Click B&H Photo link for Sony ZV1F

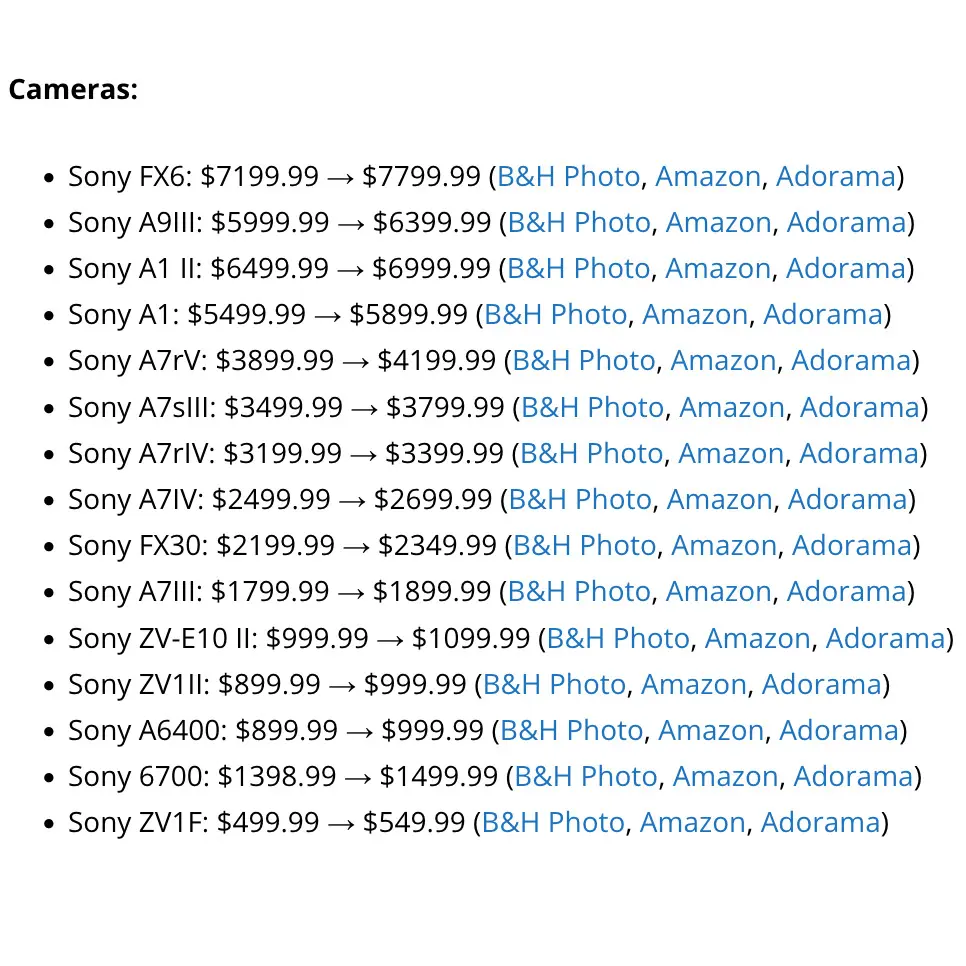point(553,822)
